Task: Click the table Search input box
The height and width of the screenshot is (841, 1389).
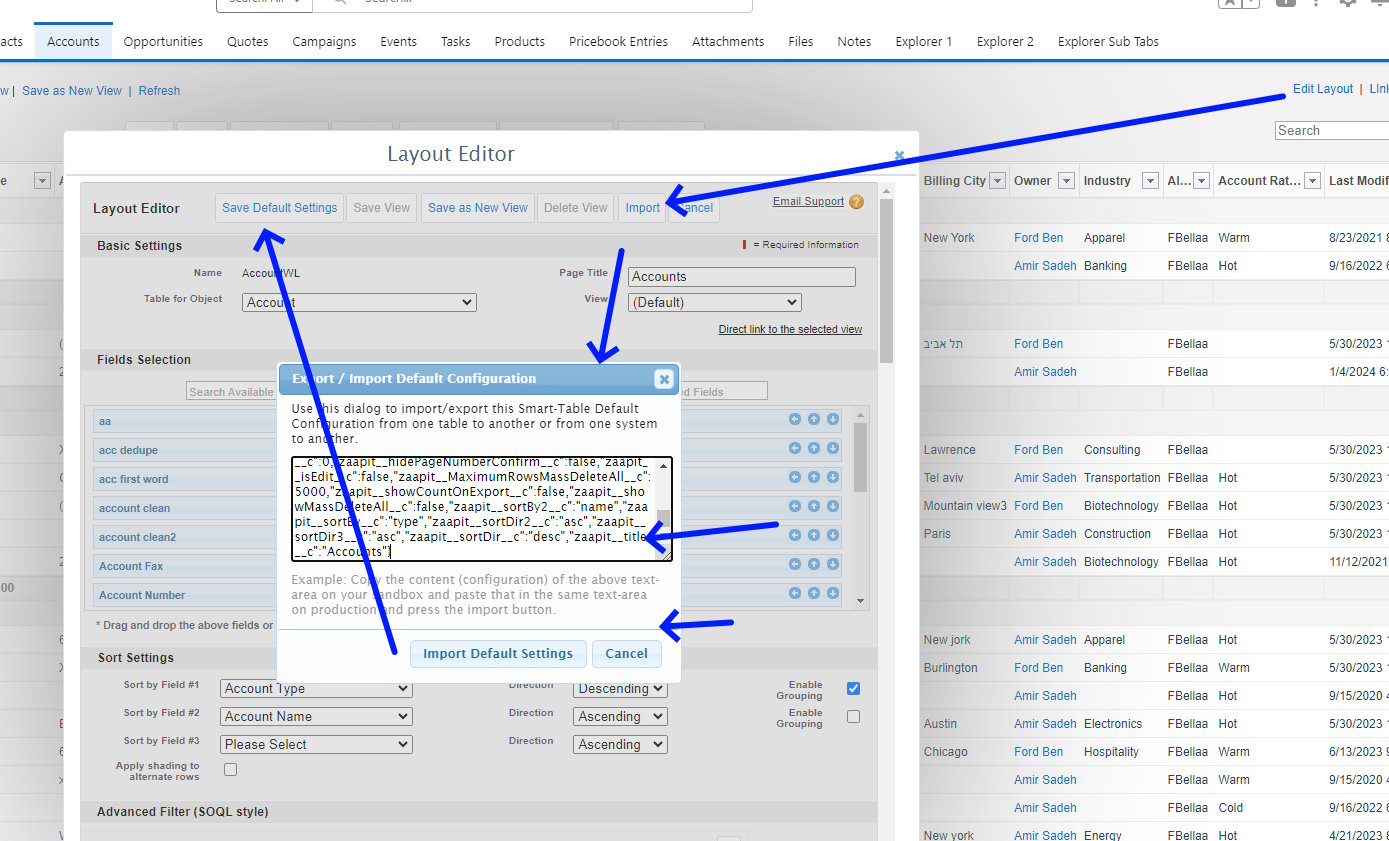Action: (1333, 130)
